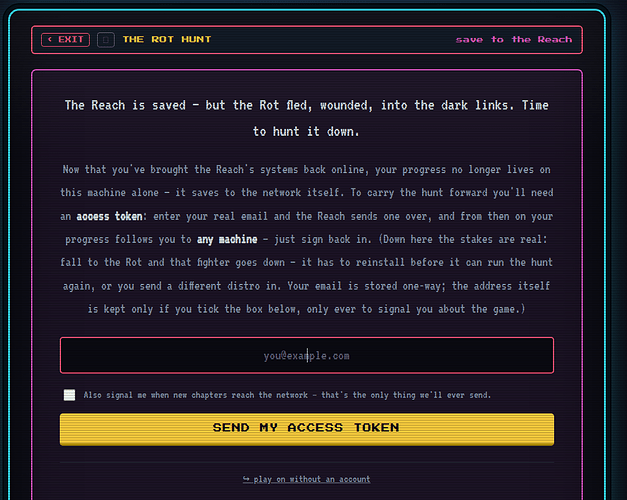Click the SEND MY ACCESS TOKEN button
The height and width of the screenshot is (500, 627).
307,429
